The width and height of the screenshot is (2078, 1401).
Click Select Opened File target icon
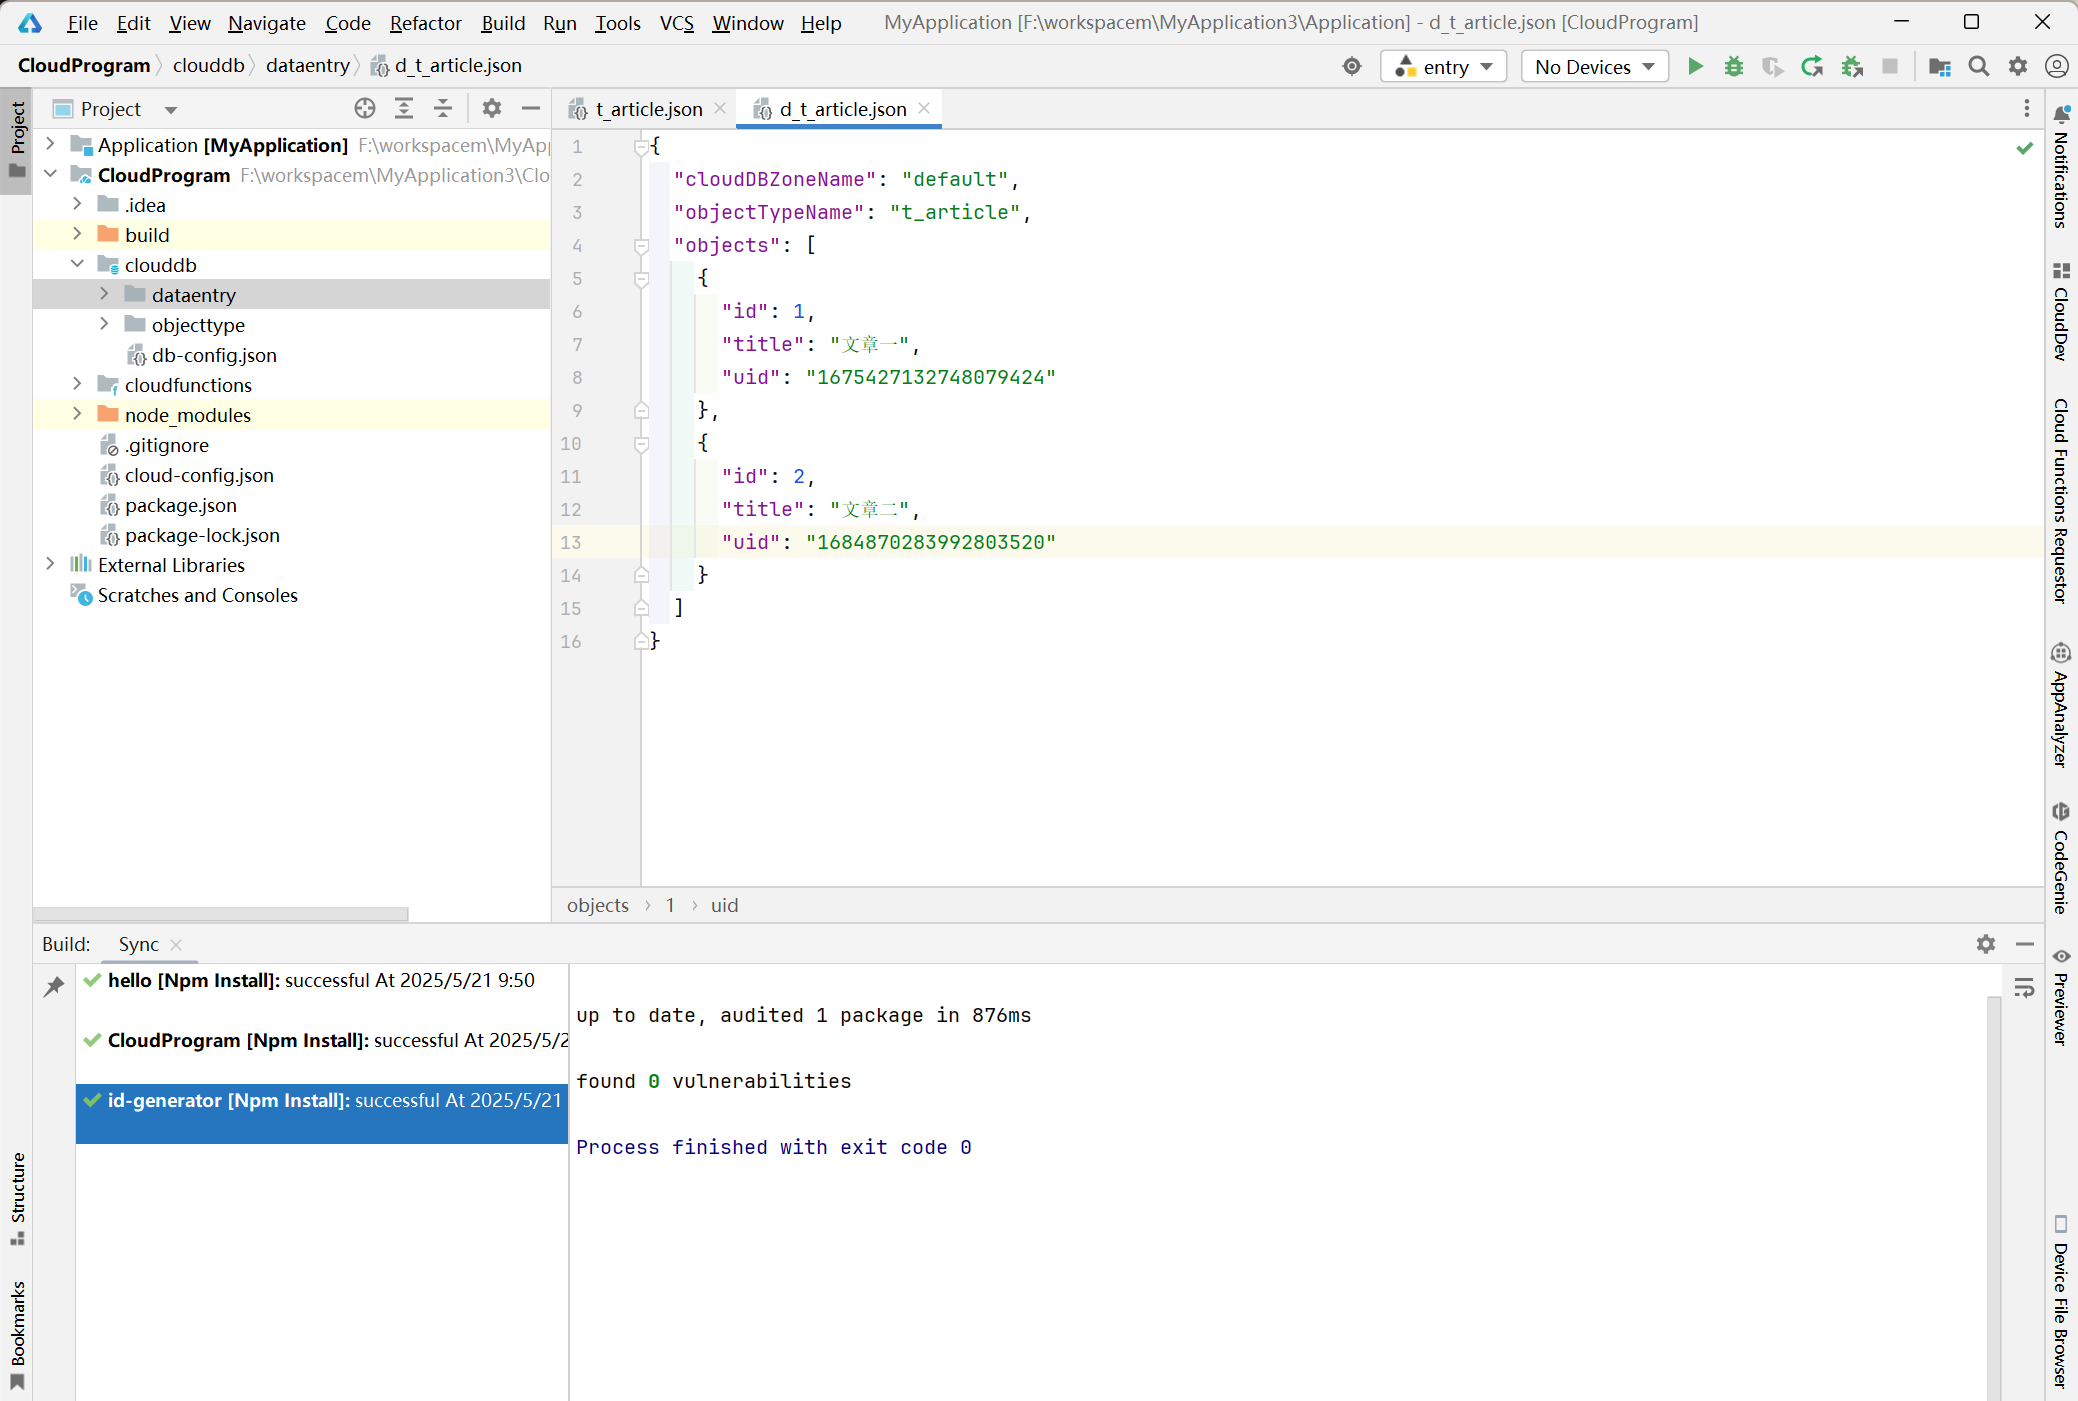pyautogui.click(x=365, y=109)
